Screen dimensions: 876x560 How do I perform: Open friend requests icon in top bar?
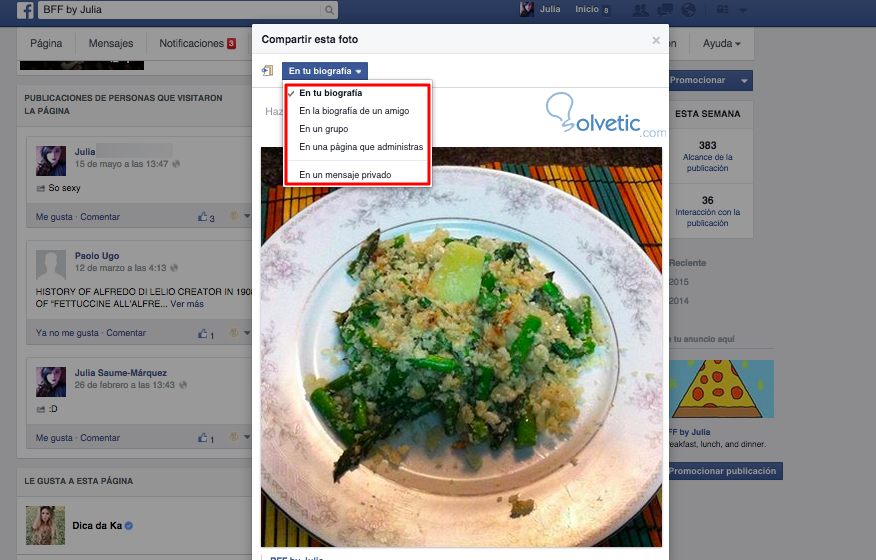(x=640, y=10)
